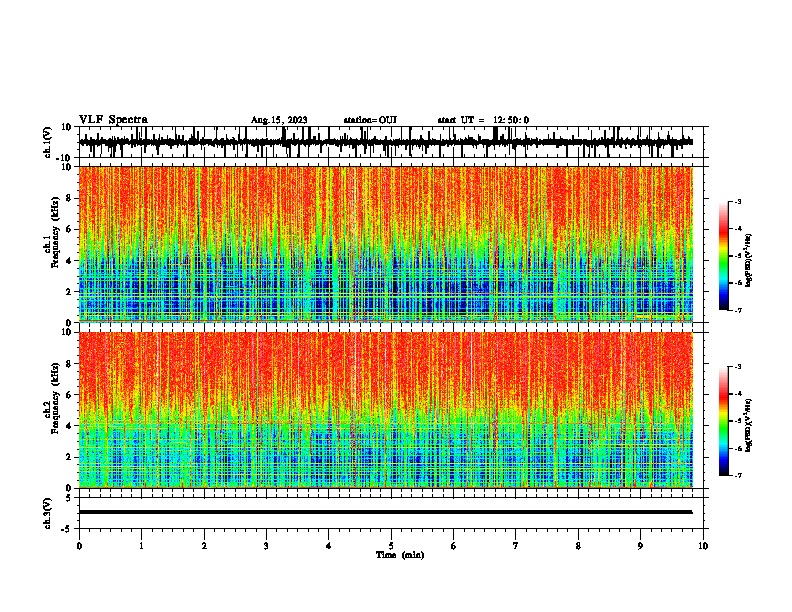Screen dimensions: 792x612
Task: Click the time axis tick label '1'
Action: (x=141, y=546)
